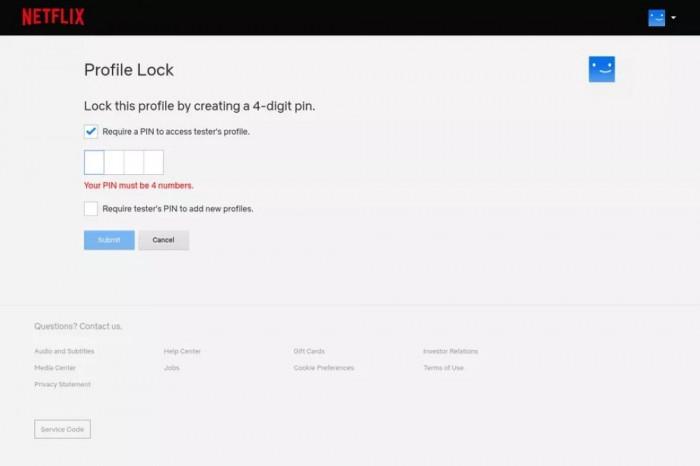Select the second PIN digit box

pyautogui.click(x=114, y=162)
